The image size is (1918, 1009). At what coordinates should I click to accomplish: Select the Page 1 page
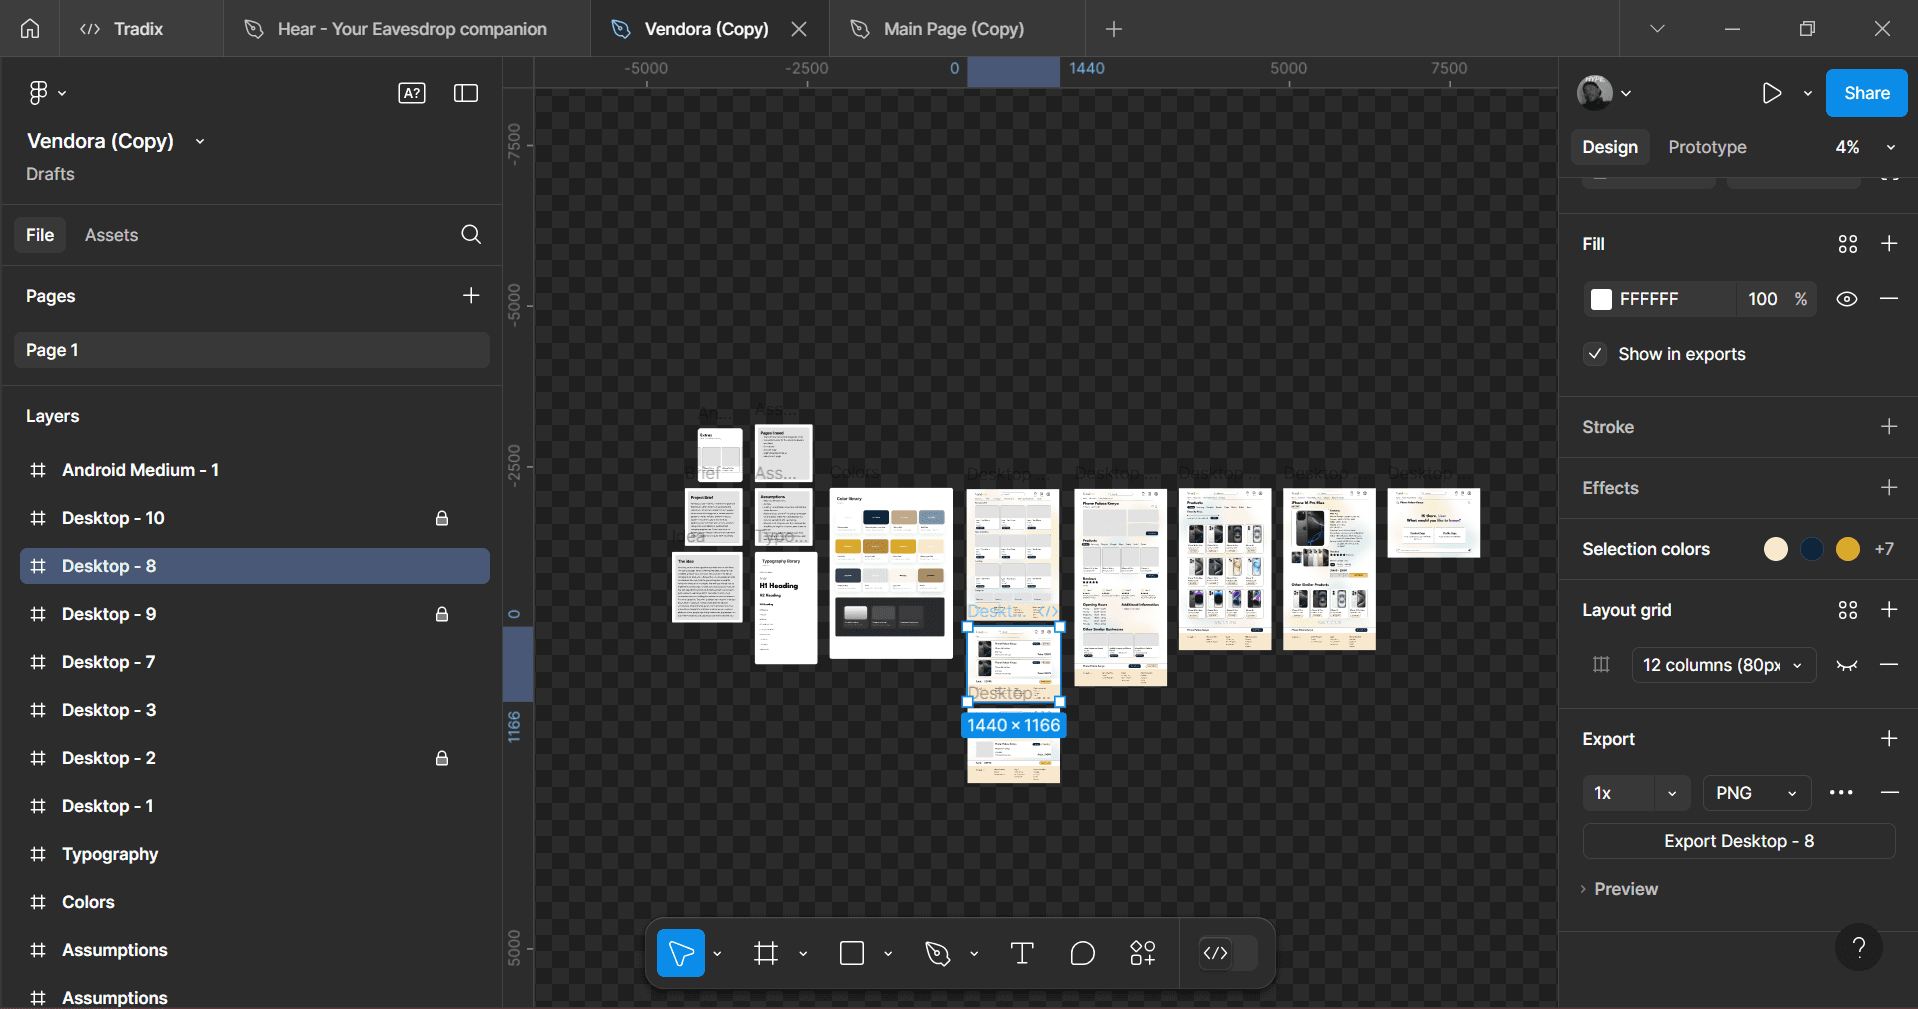click(252, 350)
